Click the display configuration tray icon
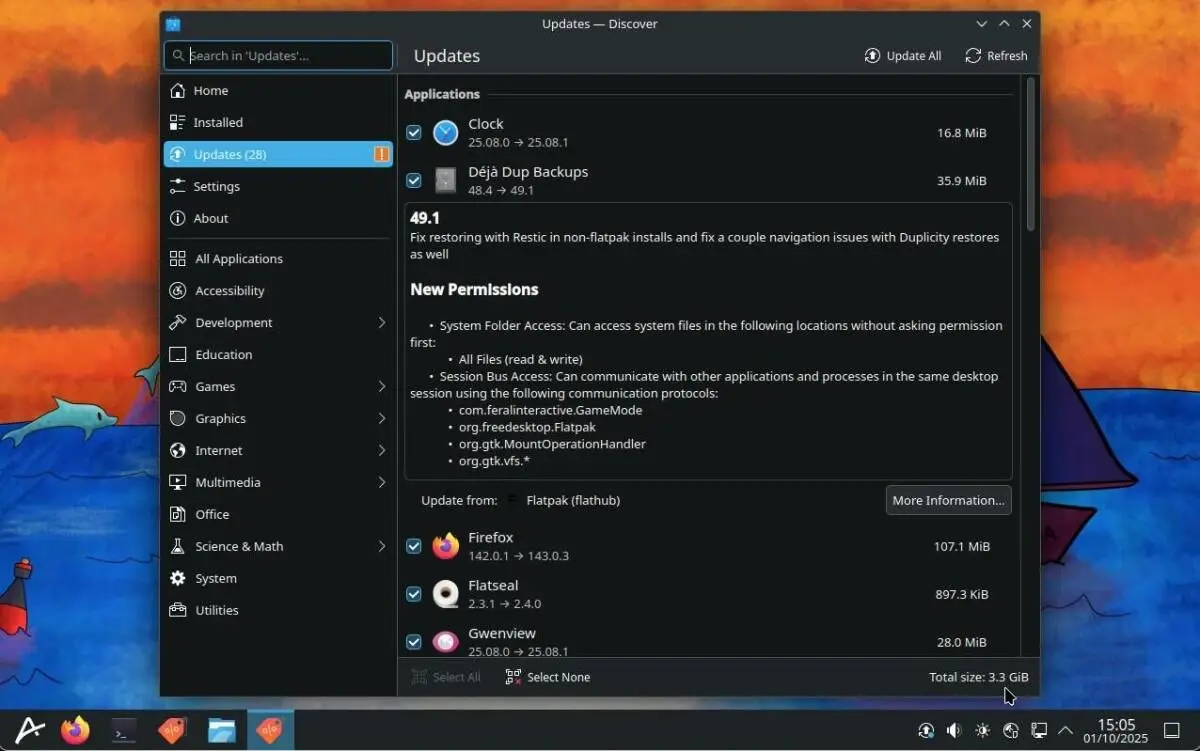 [x=1038, y=731]
